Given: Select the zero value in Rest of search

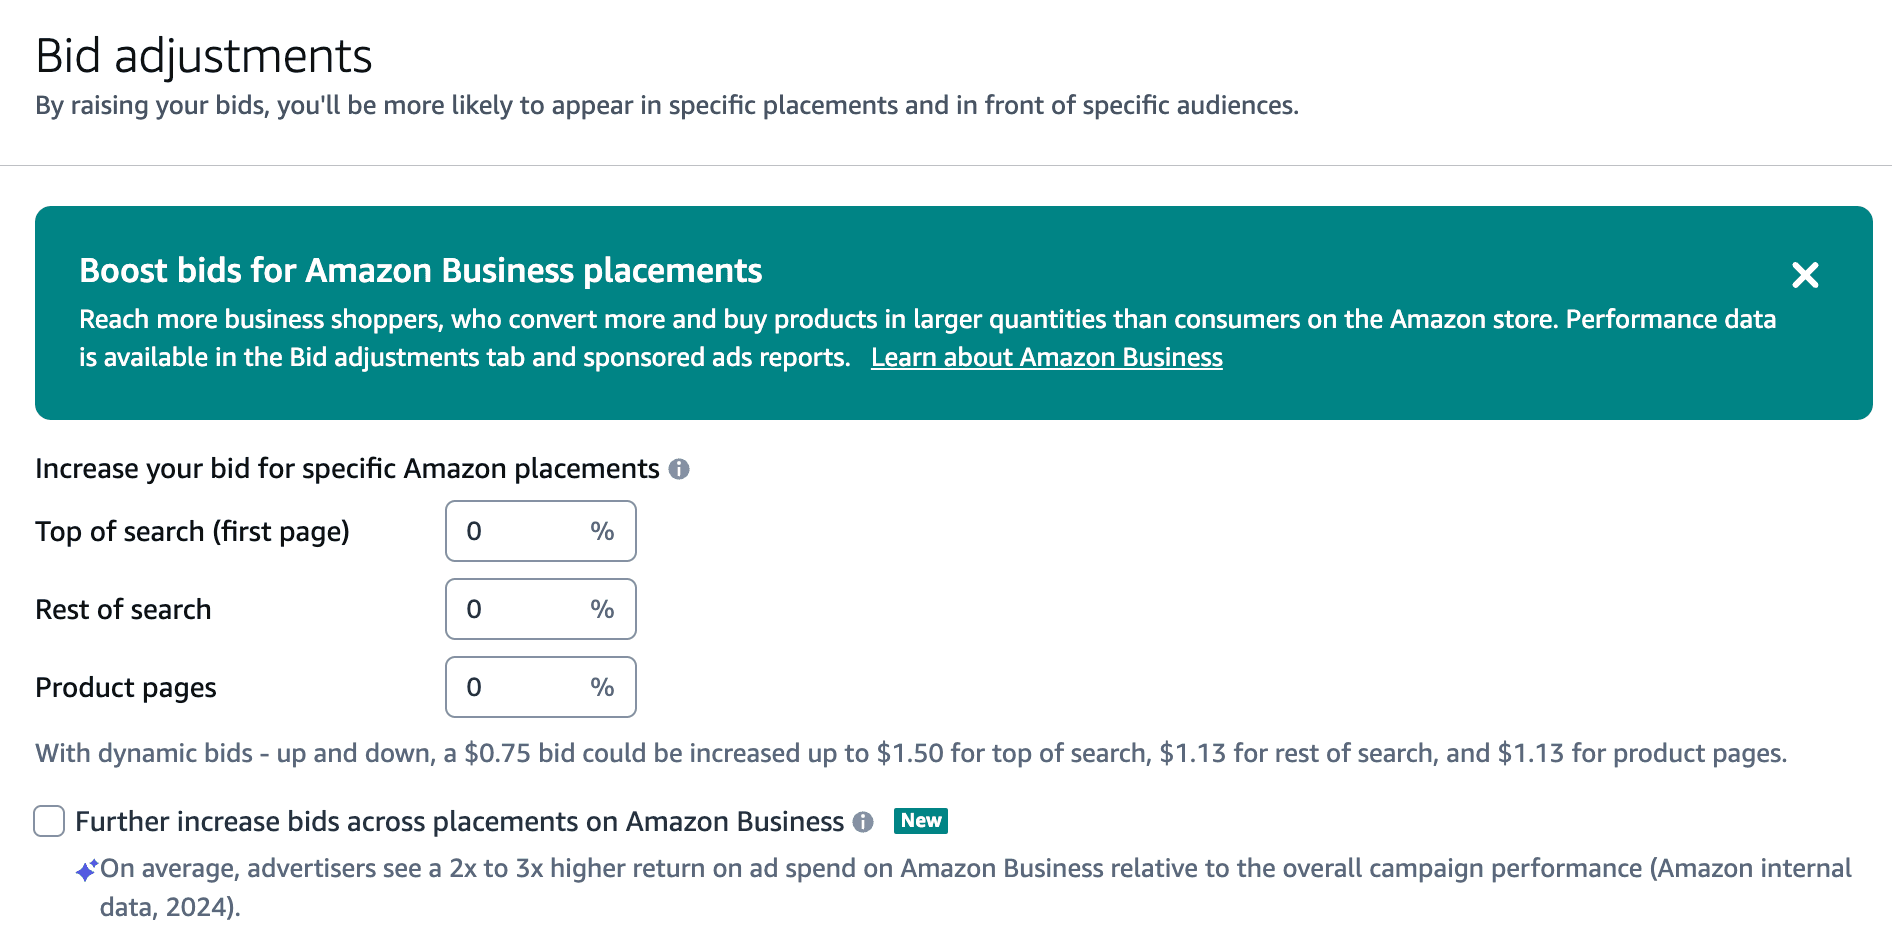Looking at the screenshot, I should (x=475, y=608).
